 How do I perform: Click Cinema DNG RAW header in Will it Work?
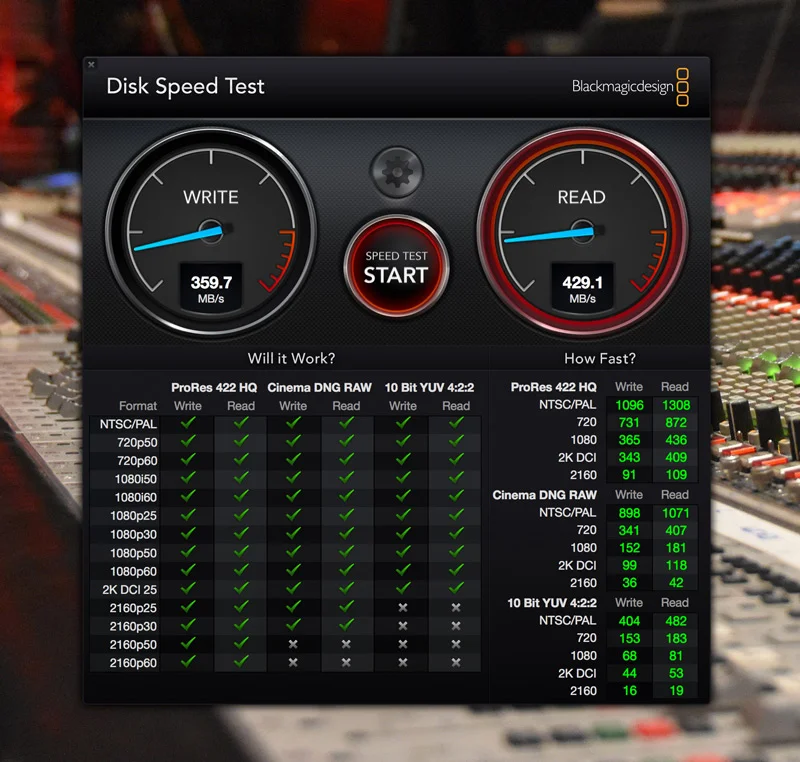pyautogui.click(x=319, y=388)
